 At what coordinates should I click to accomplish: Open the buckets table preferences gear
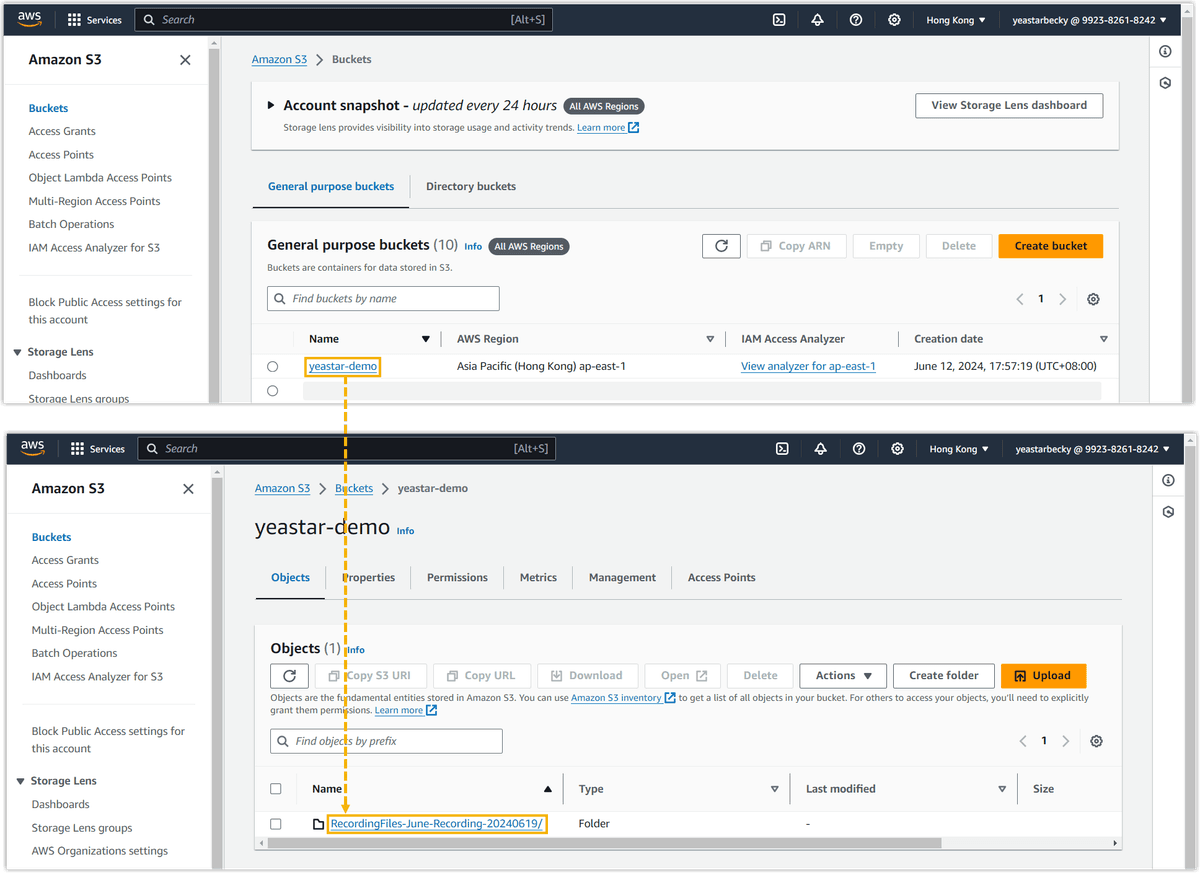(1093, 298)
